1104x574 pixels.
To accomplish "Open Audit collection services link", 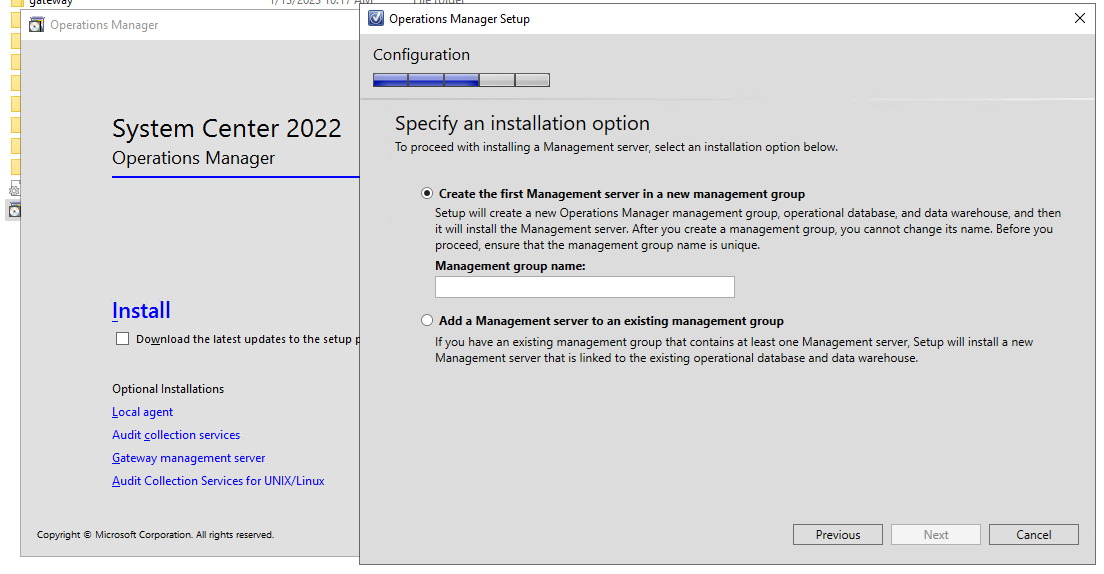I will (176, 435).
